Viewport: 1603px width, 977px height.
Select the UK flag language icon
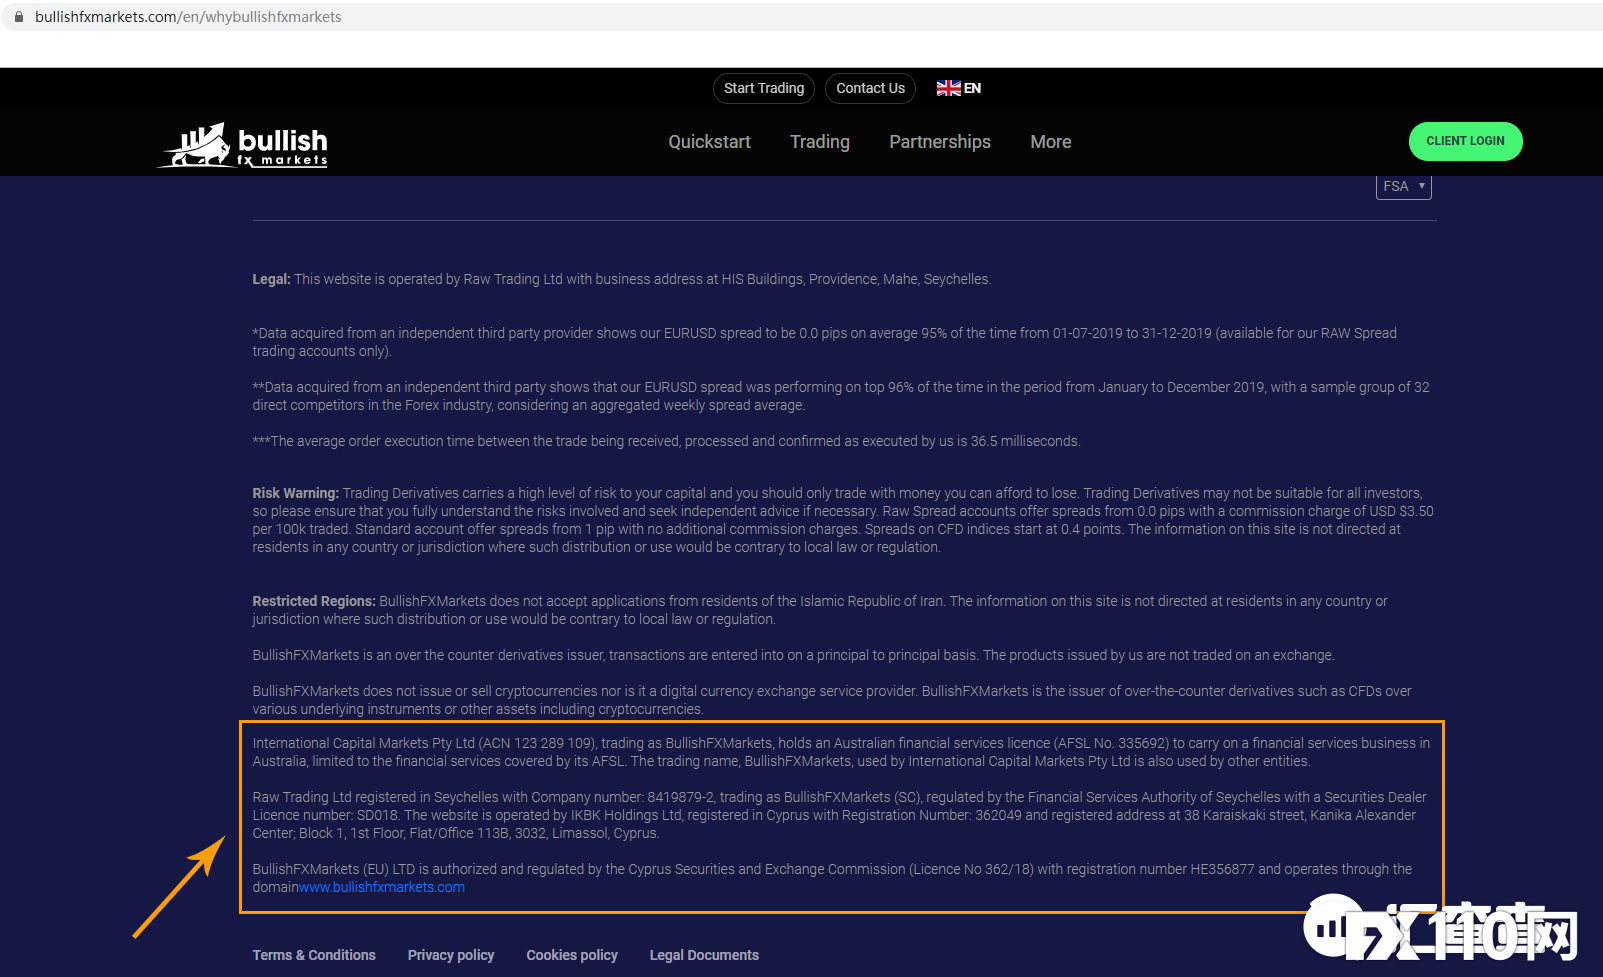click(x=948, y=88)
